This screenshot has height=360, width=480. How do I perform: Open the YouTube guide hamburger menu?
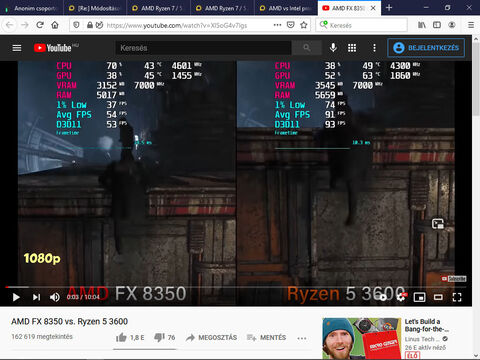point(17,48)
